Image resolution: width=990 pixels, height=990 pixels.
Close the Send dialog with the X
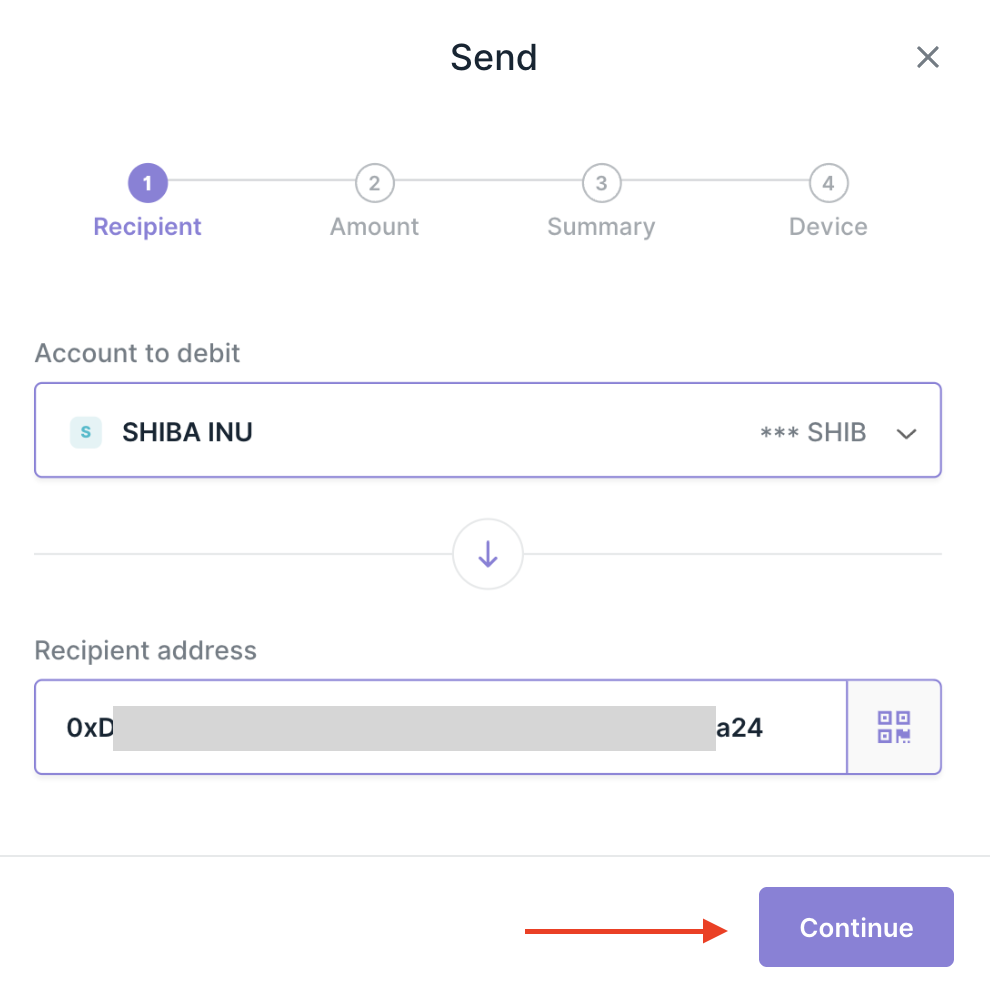pos(928,57)
